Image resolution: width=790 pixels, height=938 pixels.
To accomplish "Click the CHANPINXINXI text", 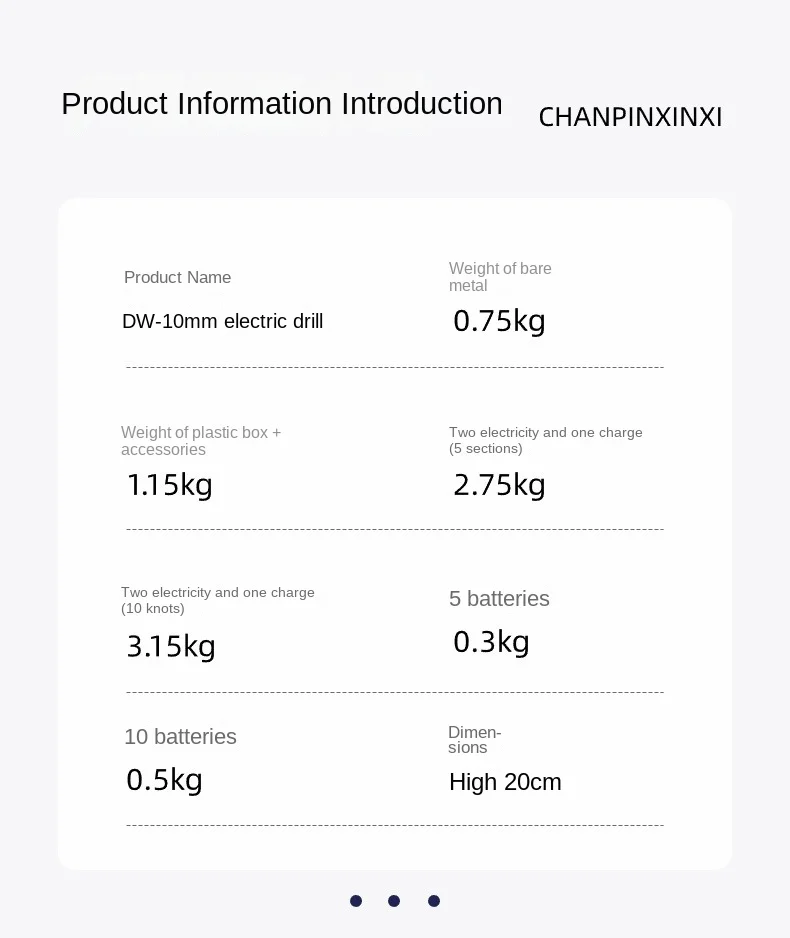I will coord(630,117).
